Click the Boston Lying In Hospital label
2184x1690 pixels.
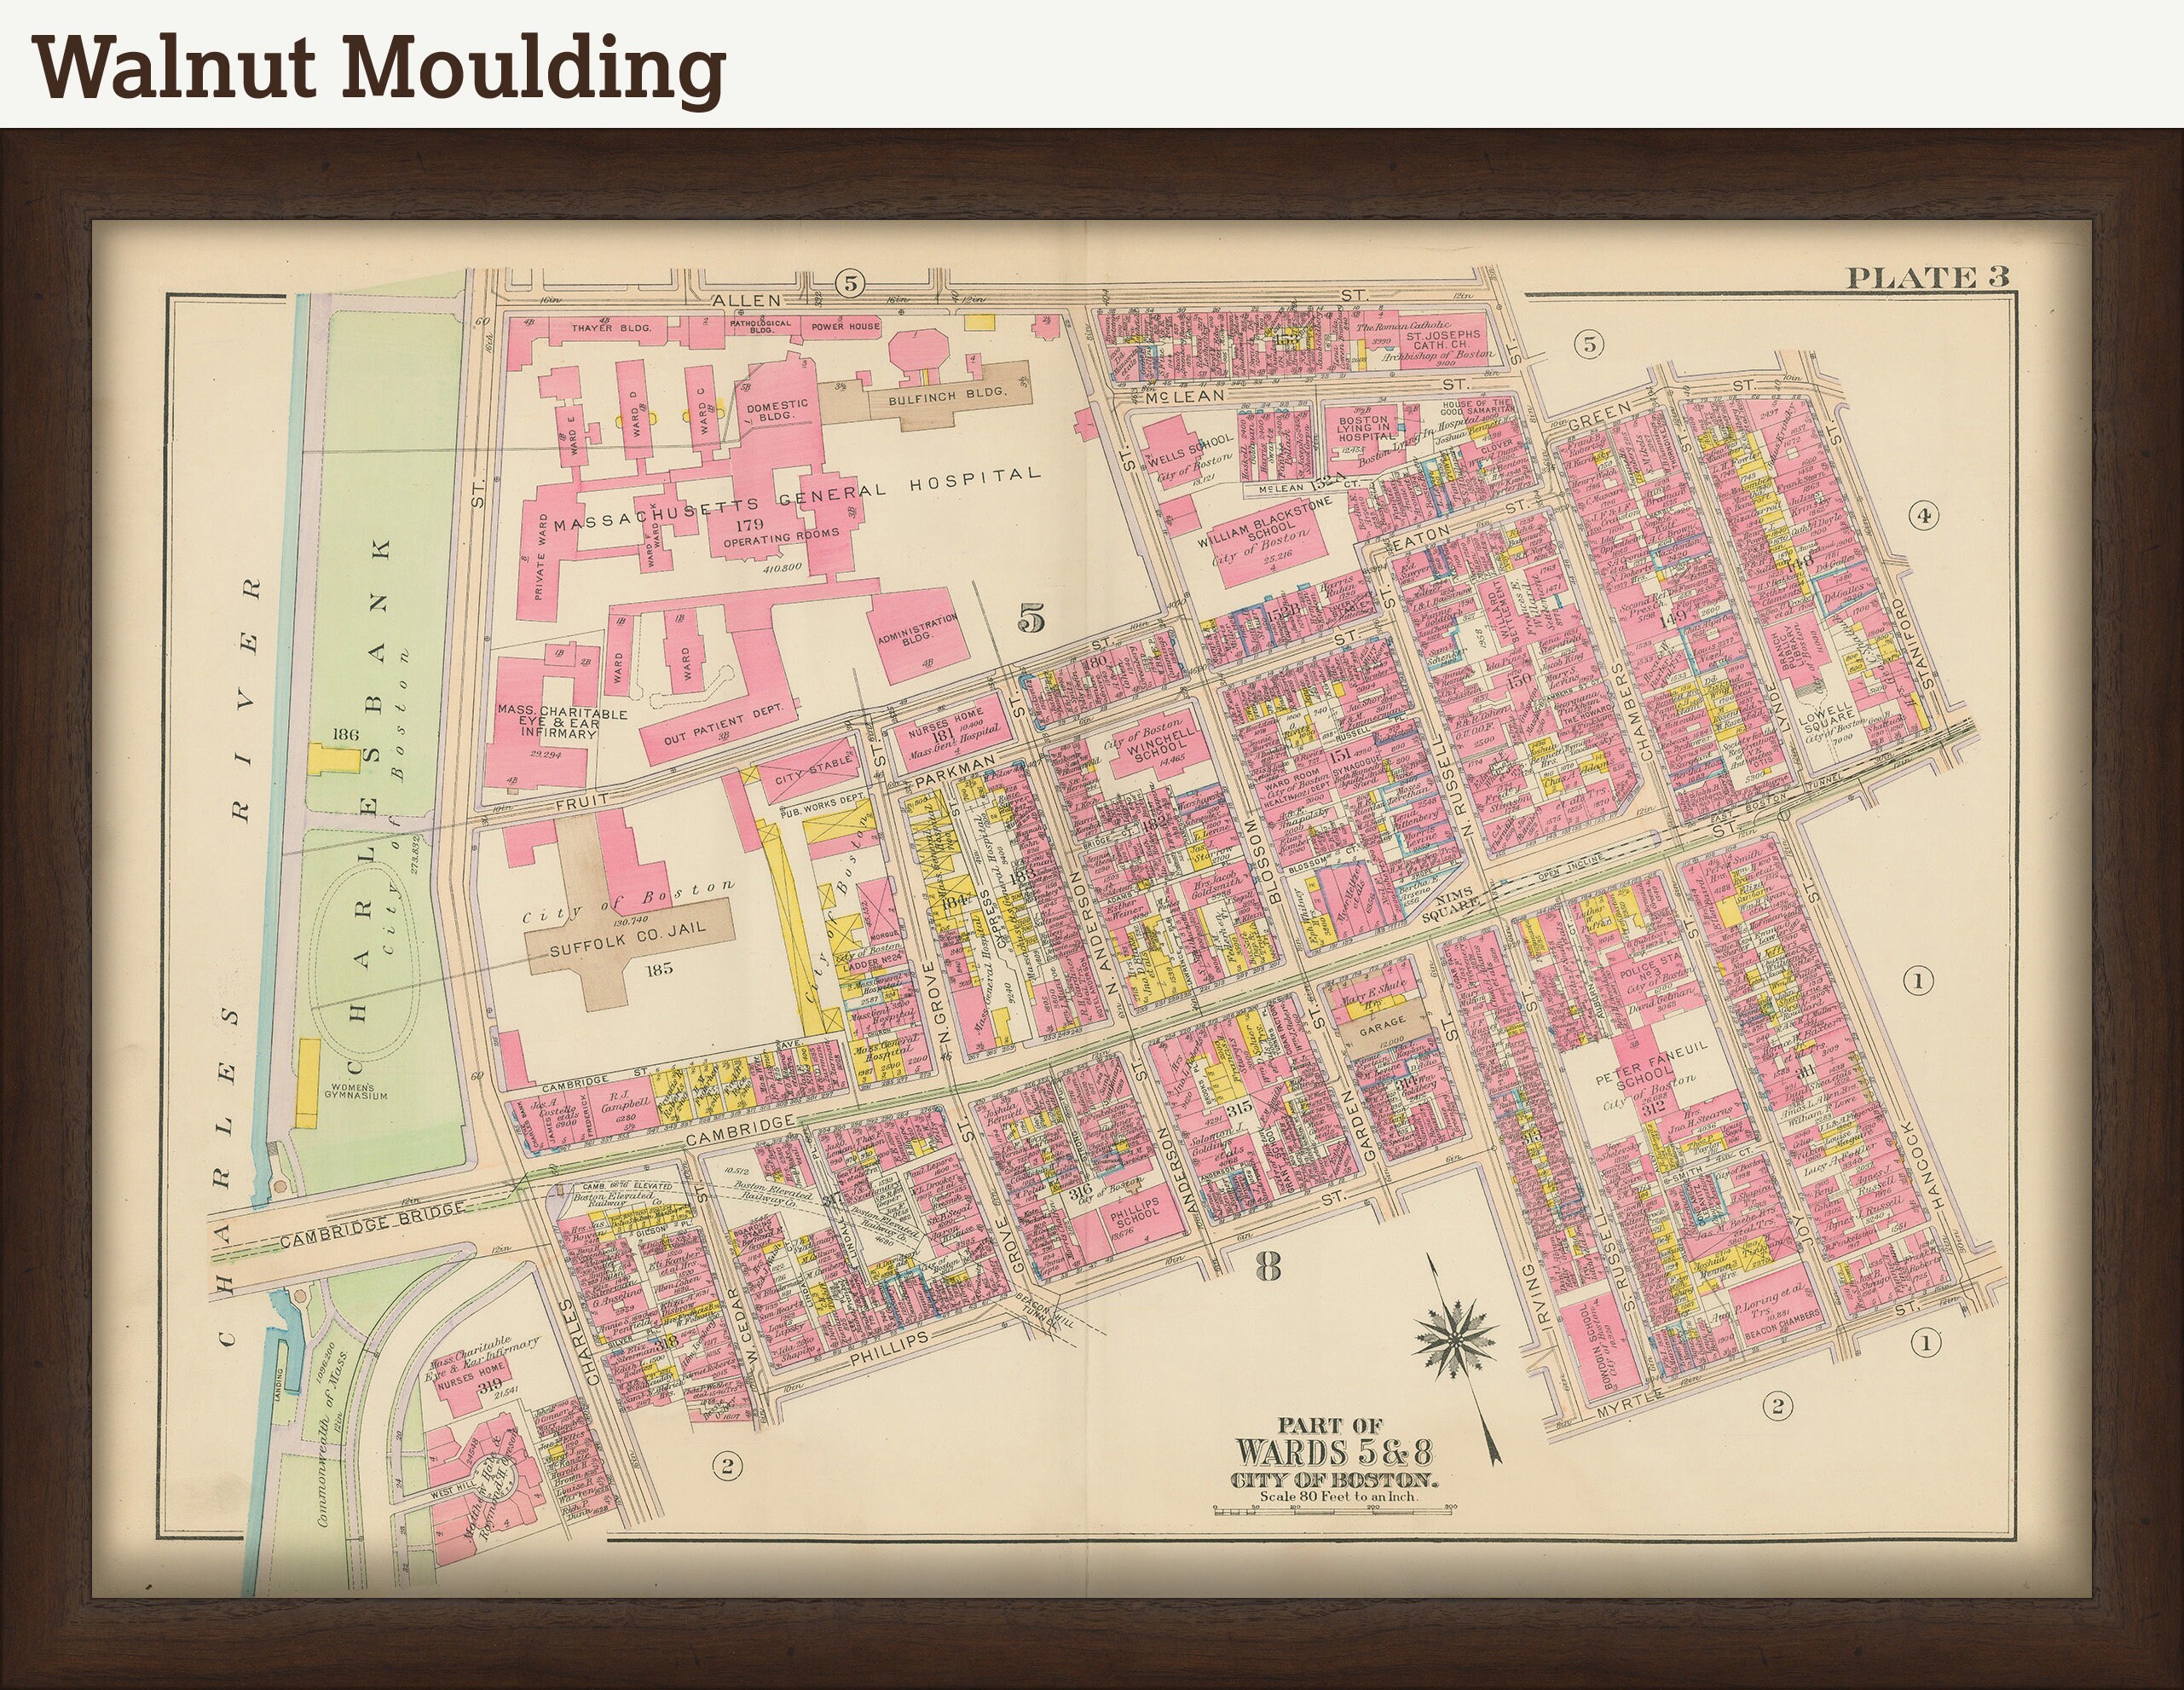[1367, 429]
